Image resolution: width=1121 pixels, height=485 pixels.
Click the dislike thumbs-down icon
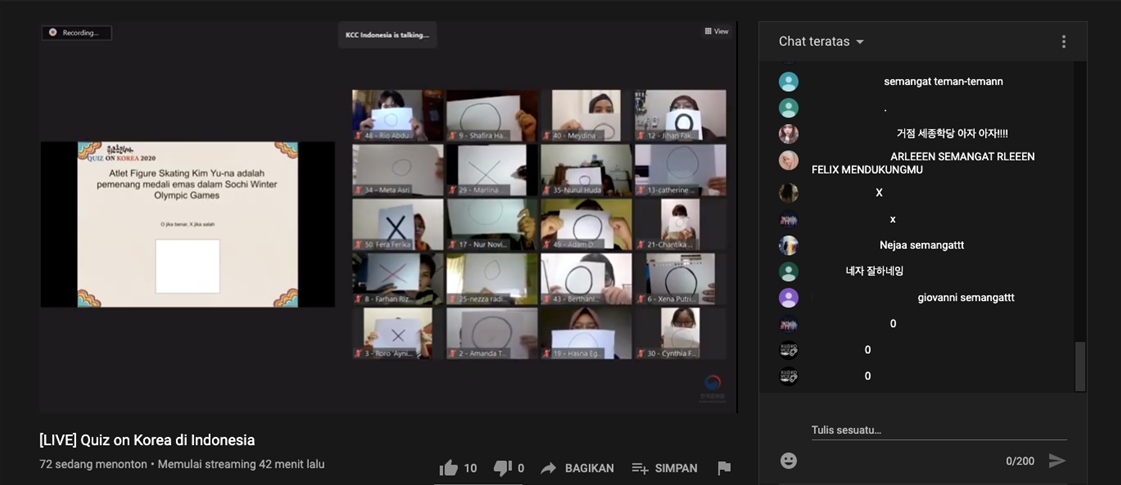(x=503, y=468)
